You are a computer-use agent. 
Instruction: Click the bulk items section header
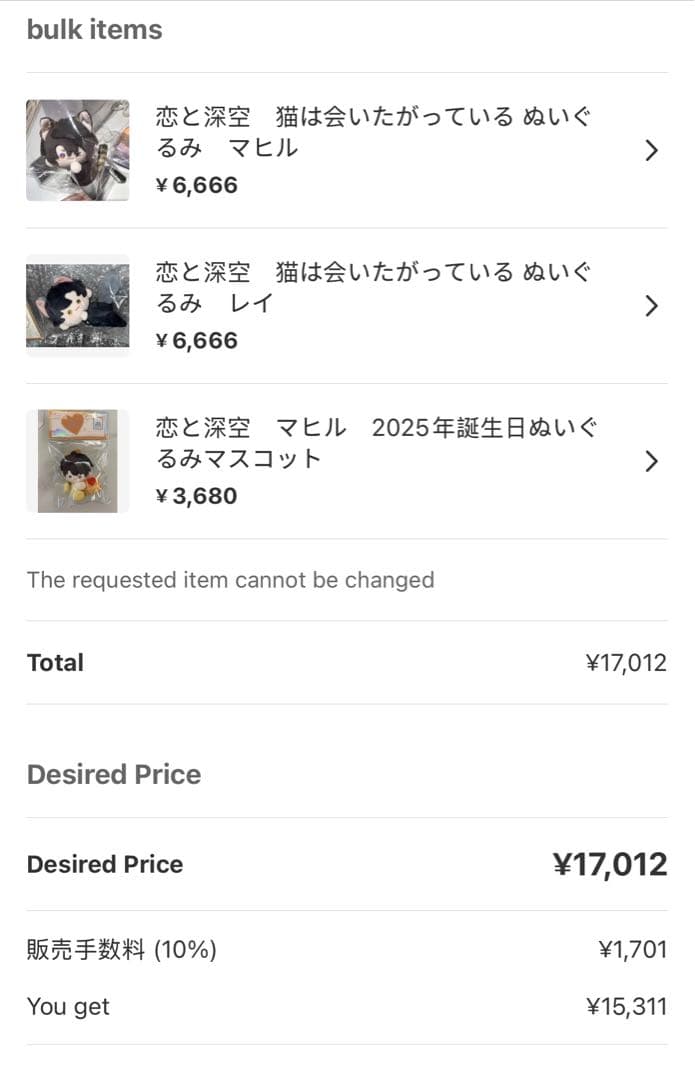(94, 30)
